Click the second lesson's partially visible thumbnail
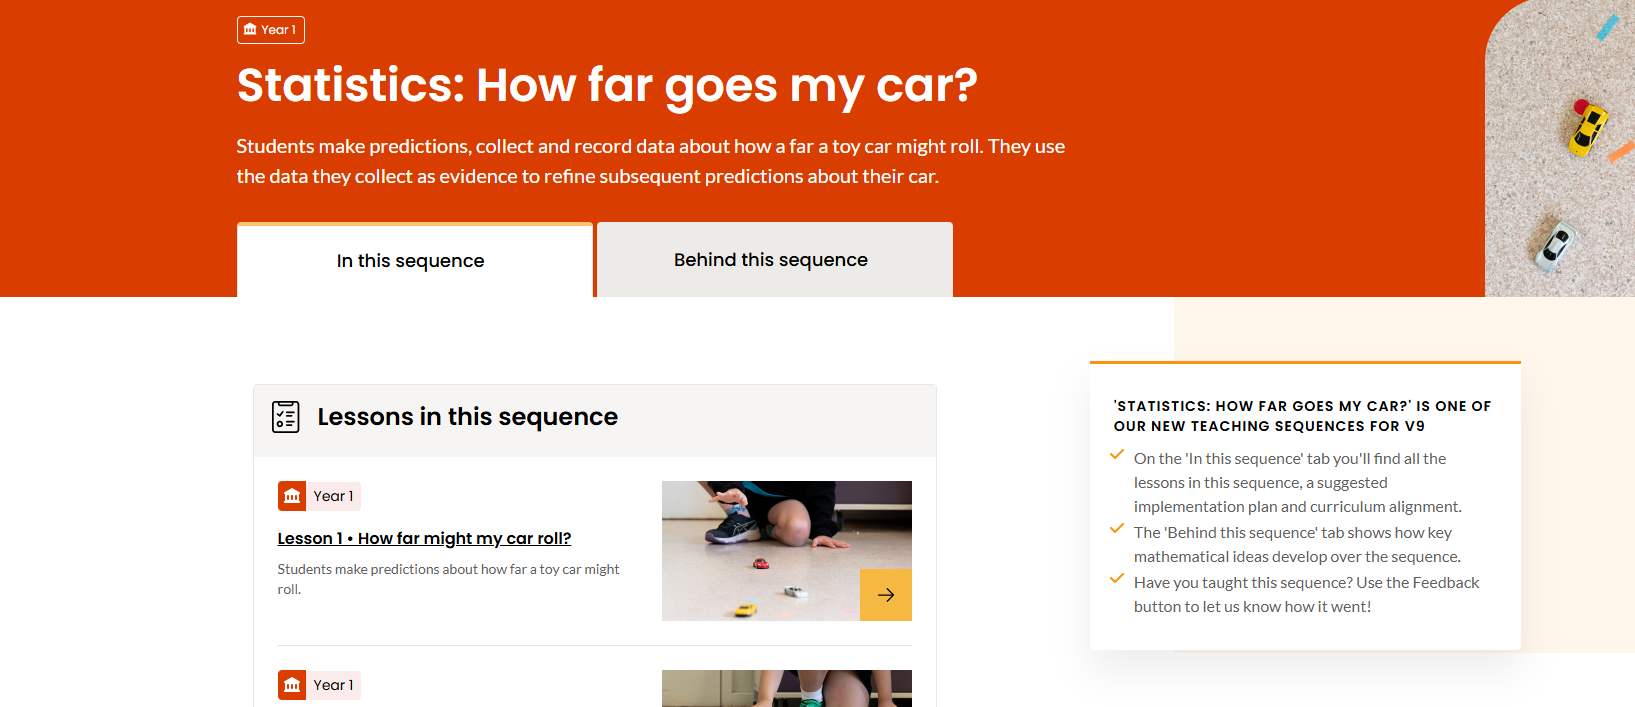 click(786, 688)
